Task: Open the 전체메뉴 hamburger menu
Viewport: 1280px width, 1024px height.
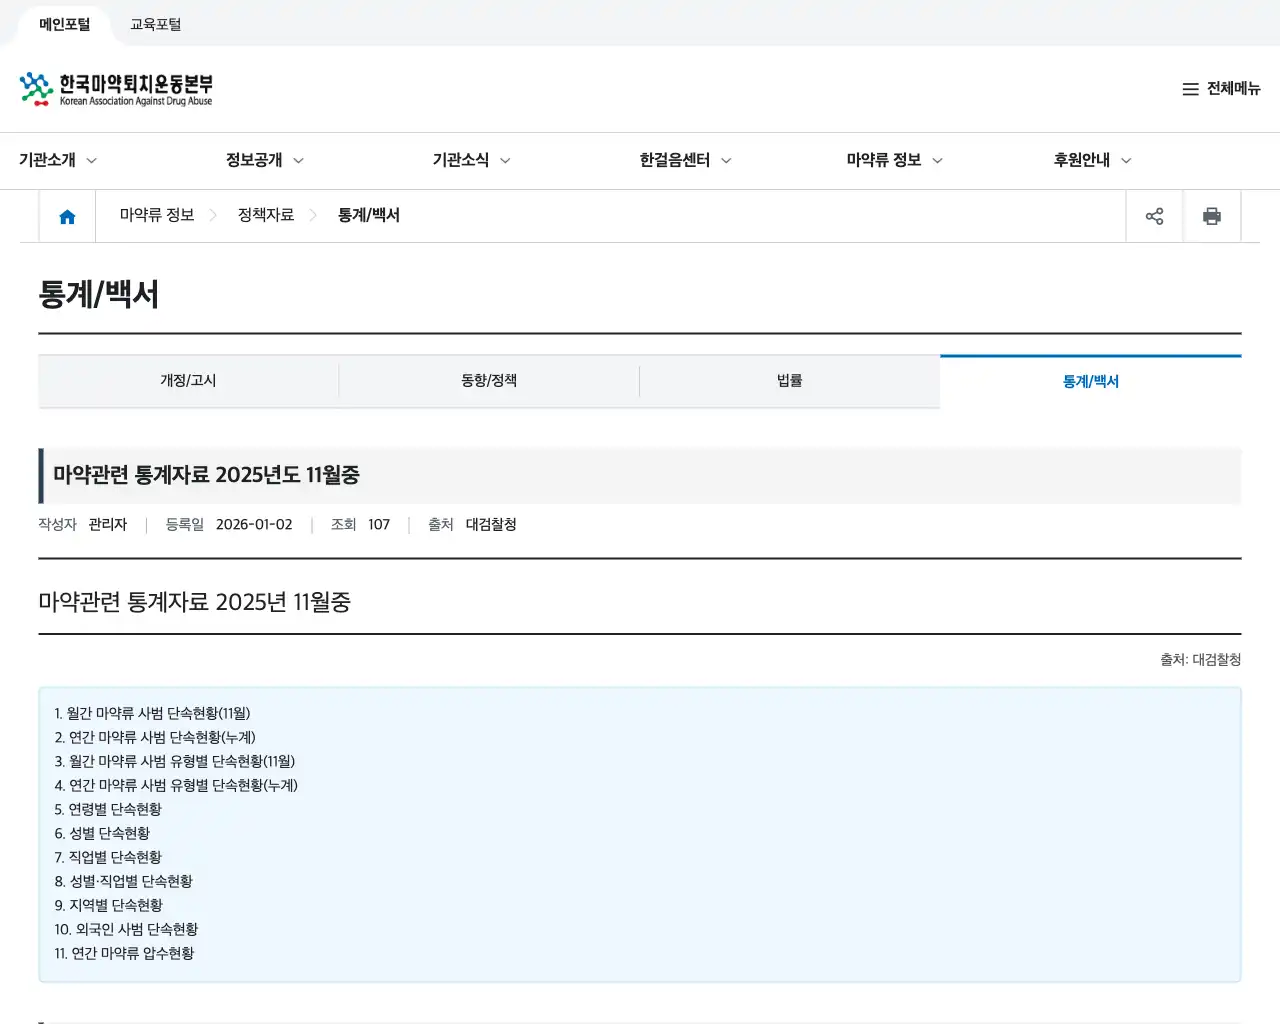Action: coord(1221,89)
